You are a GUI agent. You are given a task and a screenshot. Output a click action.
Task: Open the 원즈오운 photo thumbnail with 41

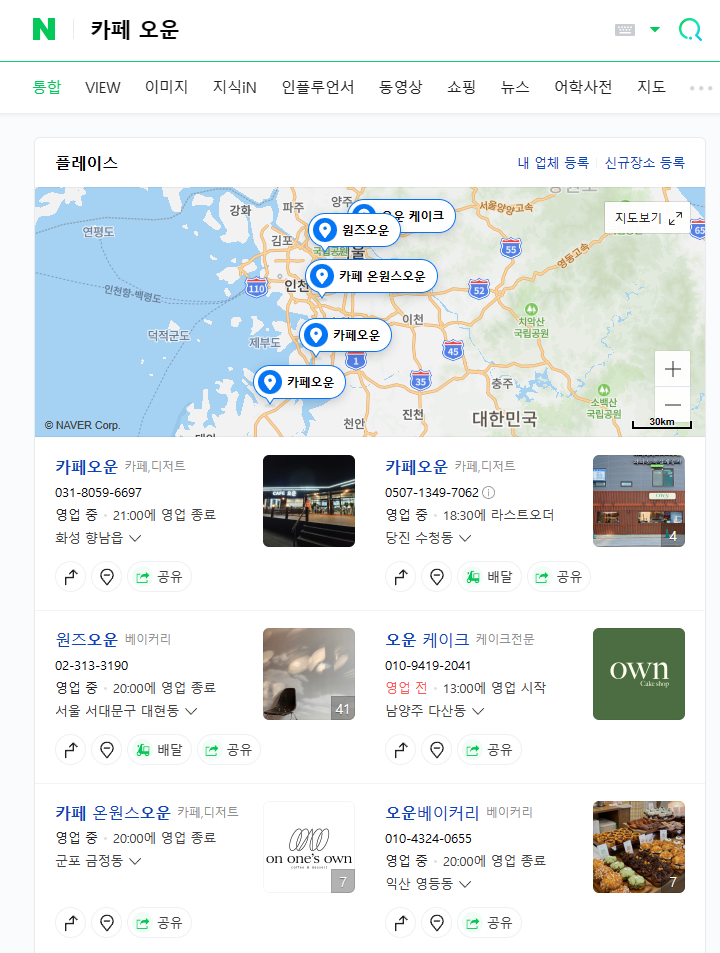click(309, 674)
